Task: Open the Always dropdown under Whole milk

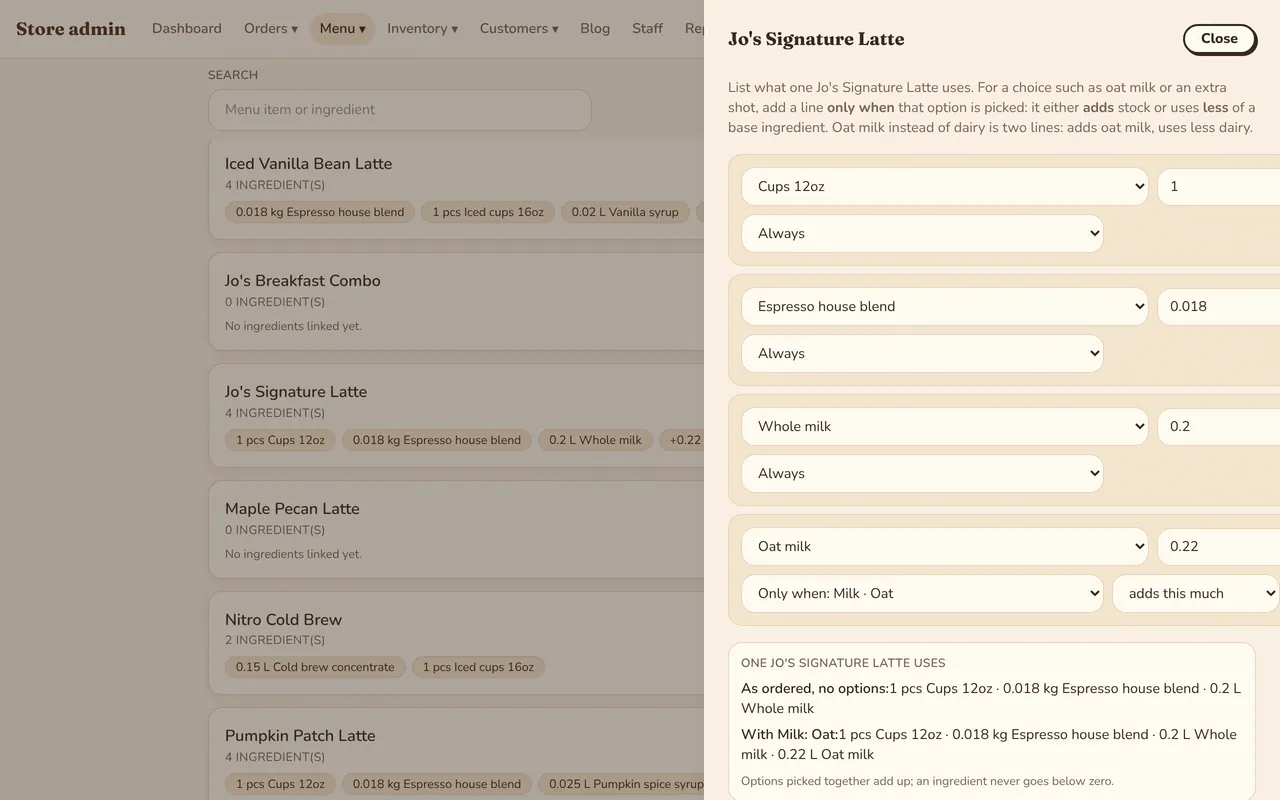Action: coord(922,473)
